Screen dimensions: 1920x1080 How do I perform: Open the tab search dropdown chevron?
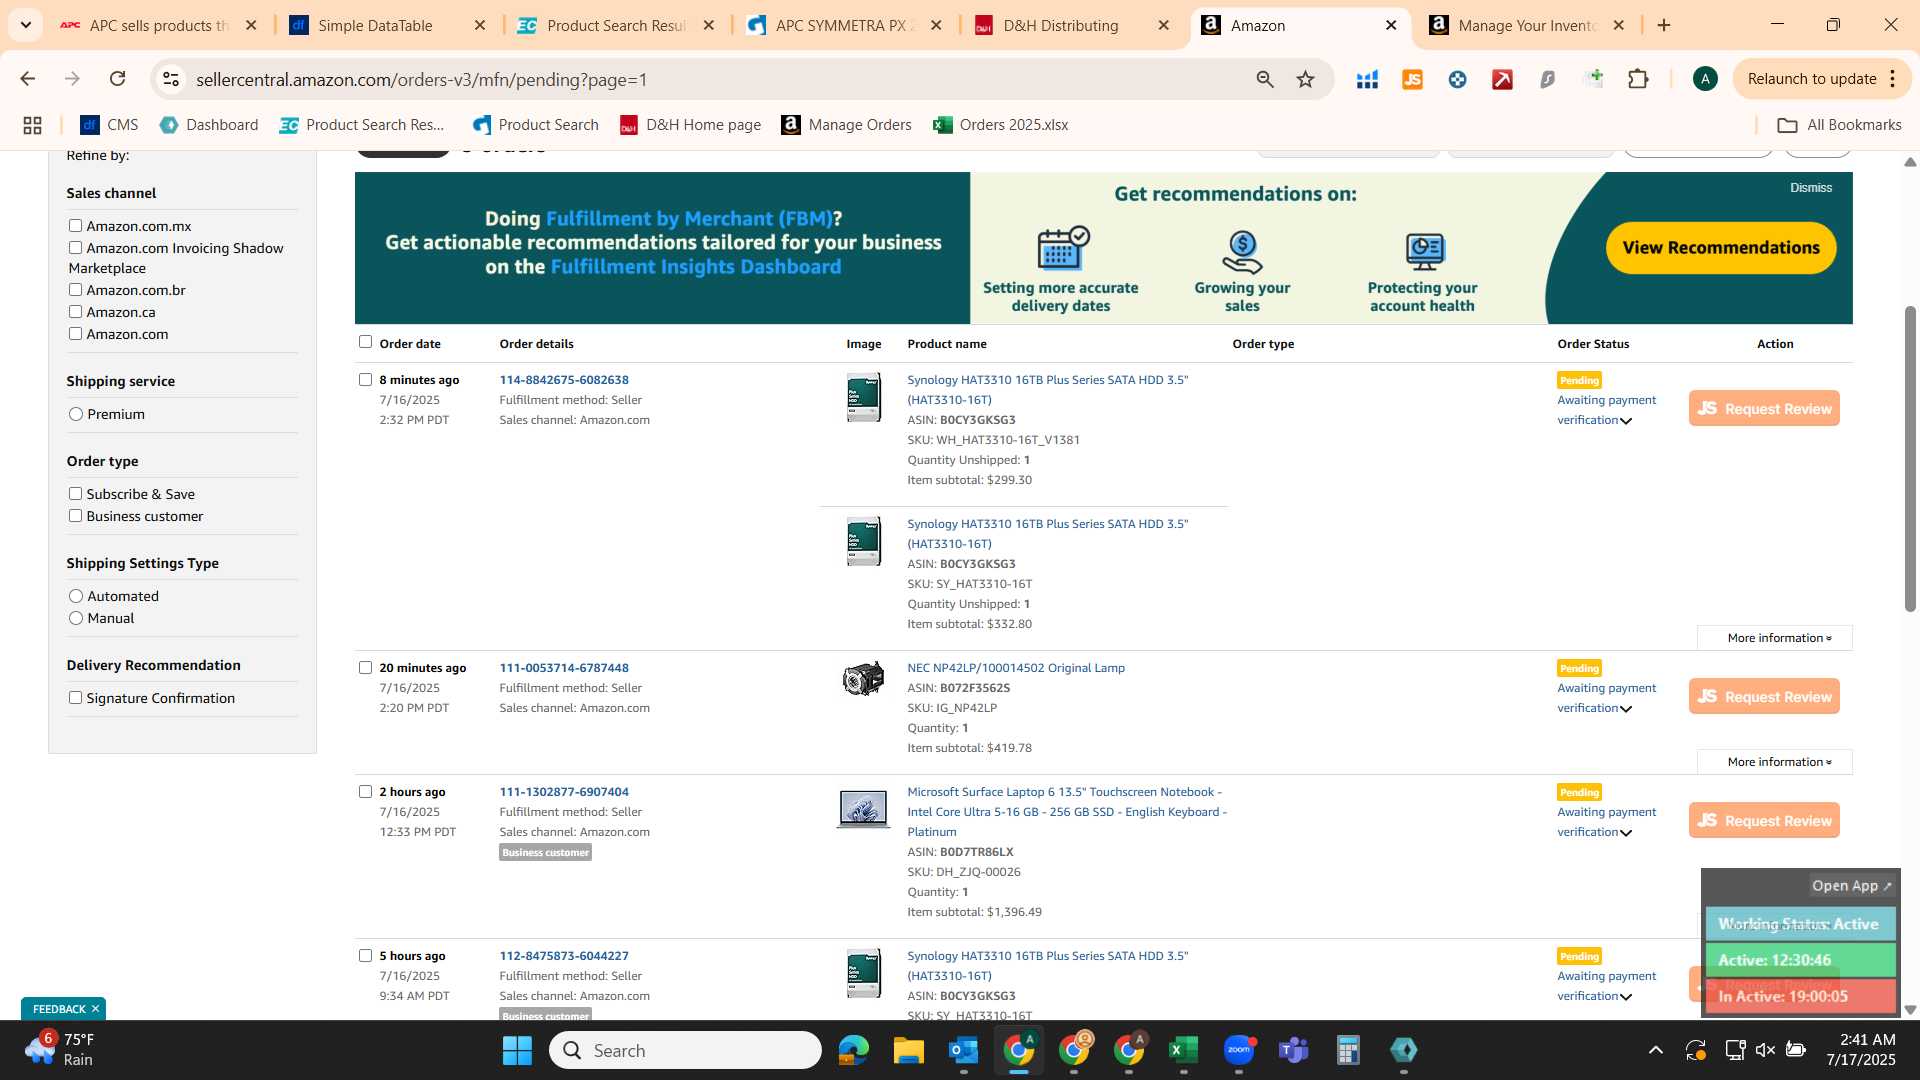[x=26, y=25]
